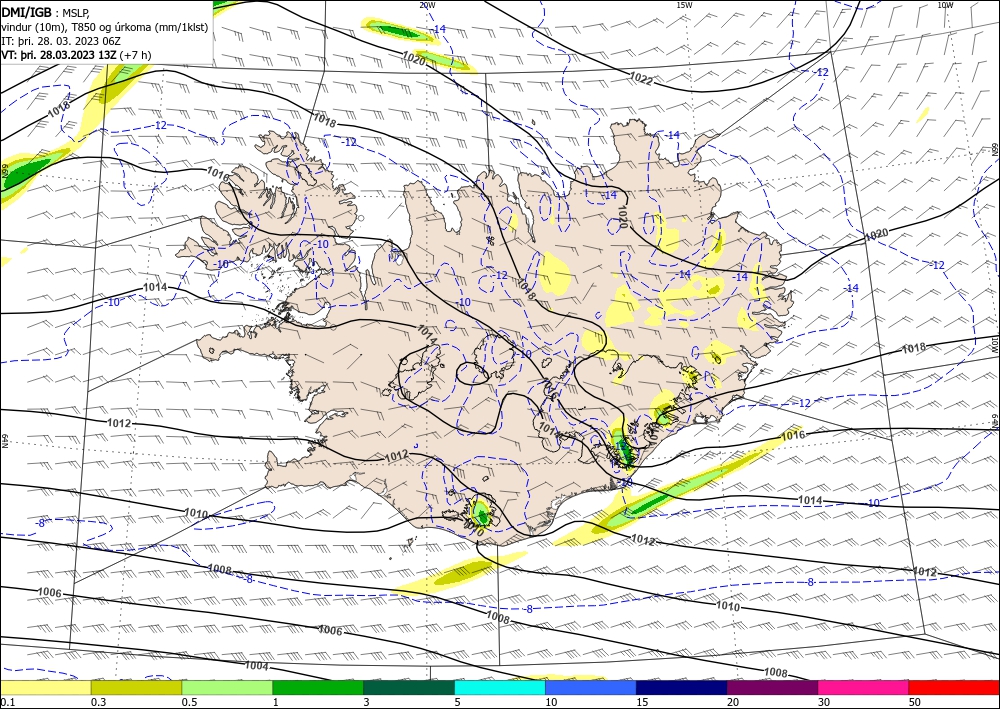Viewport: 1000px width, 709px height.
Task: Click the '30' legend value label
Action: tap(825, 702)
